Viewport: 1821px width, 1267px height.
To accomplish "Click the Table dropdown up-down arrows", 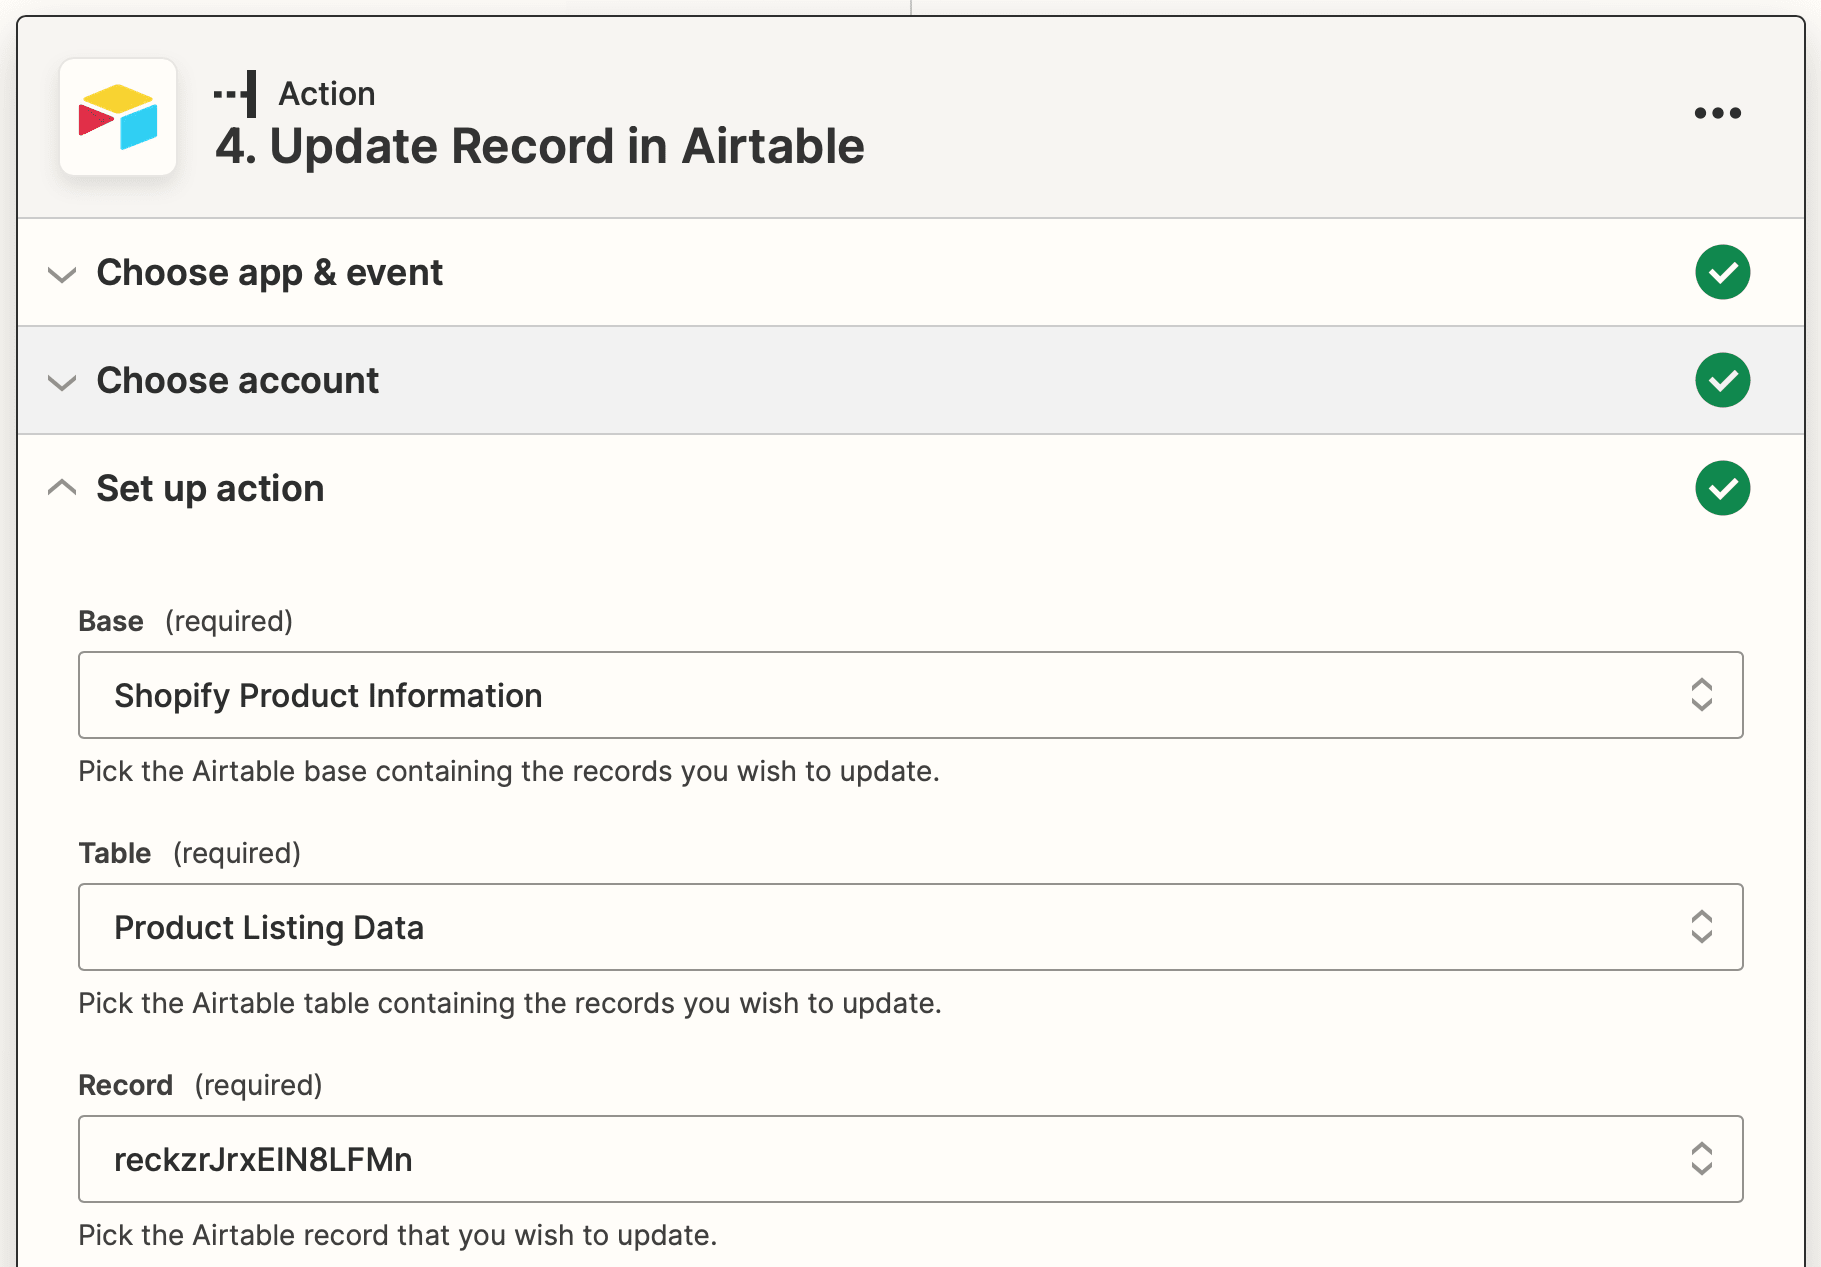I will (1701, 927).
